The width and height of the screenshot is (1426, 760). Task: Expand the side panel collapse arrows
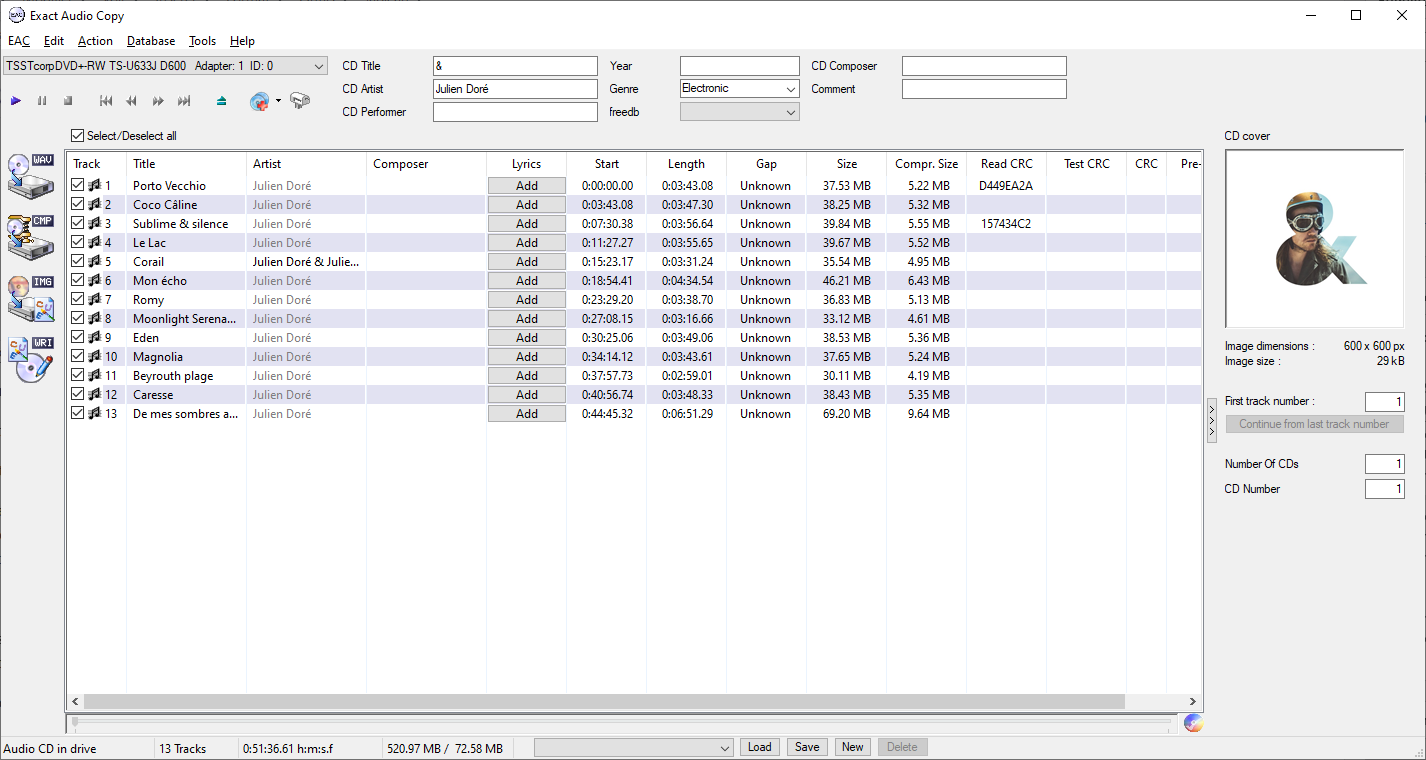tap(1212, 419)
